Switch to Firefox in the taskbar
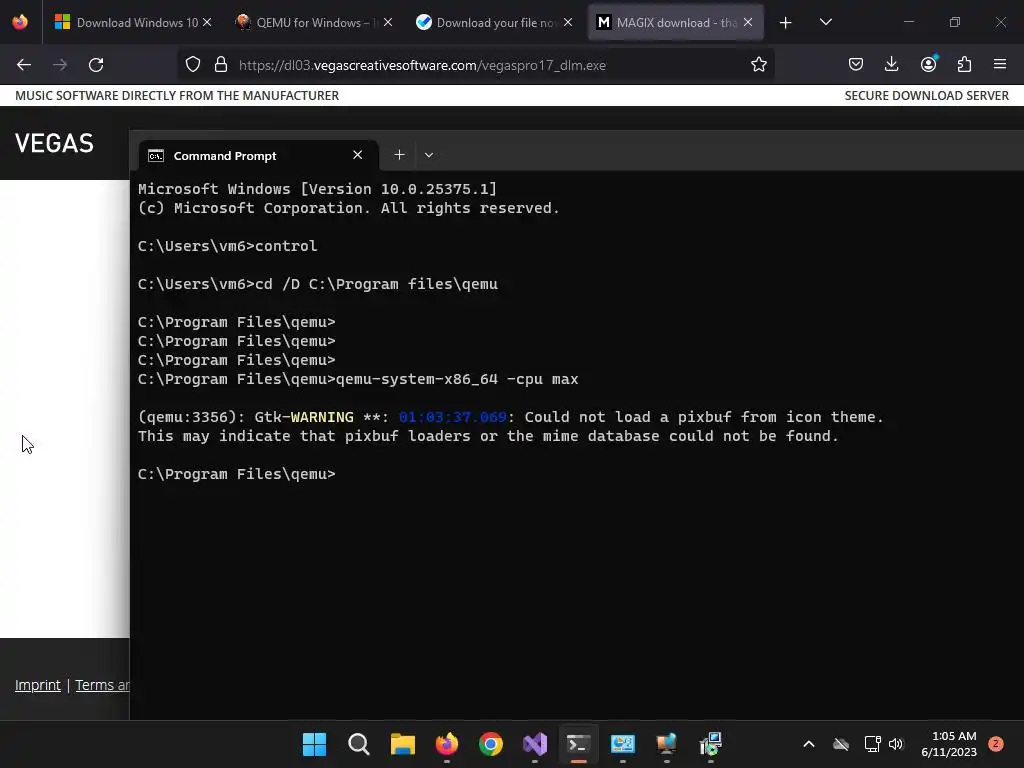The width and height of the screenshot is (1024, 768). [x=447, y=744]
